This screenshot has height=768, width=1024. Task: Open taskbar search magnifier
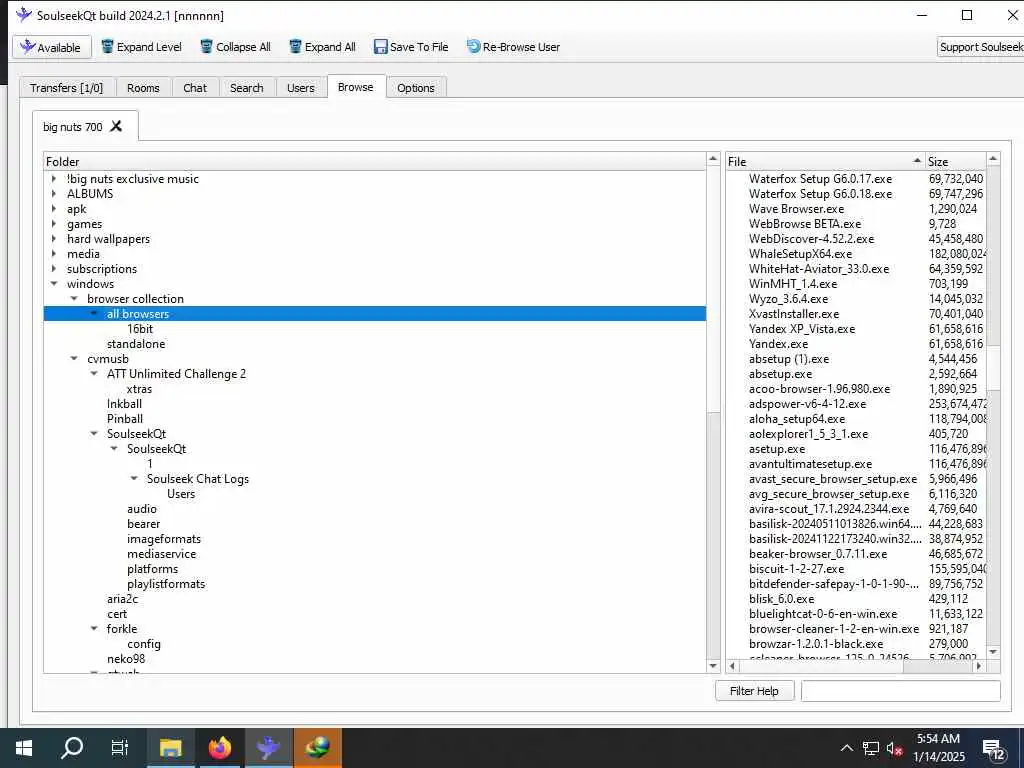[72, 748]
